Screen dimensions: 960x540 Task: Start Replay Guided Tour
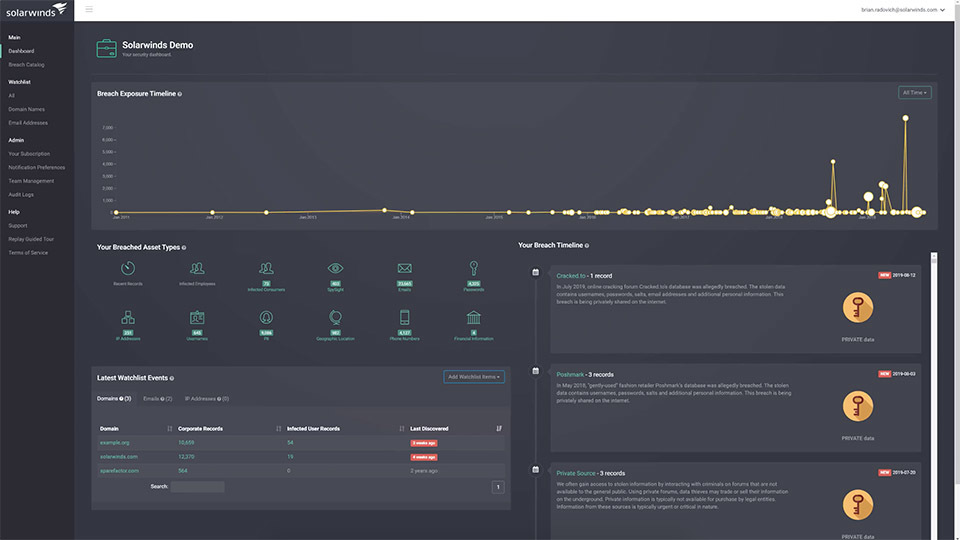pos(31,239)
